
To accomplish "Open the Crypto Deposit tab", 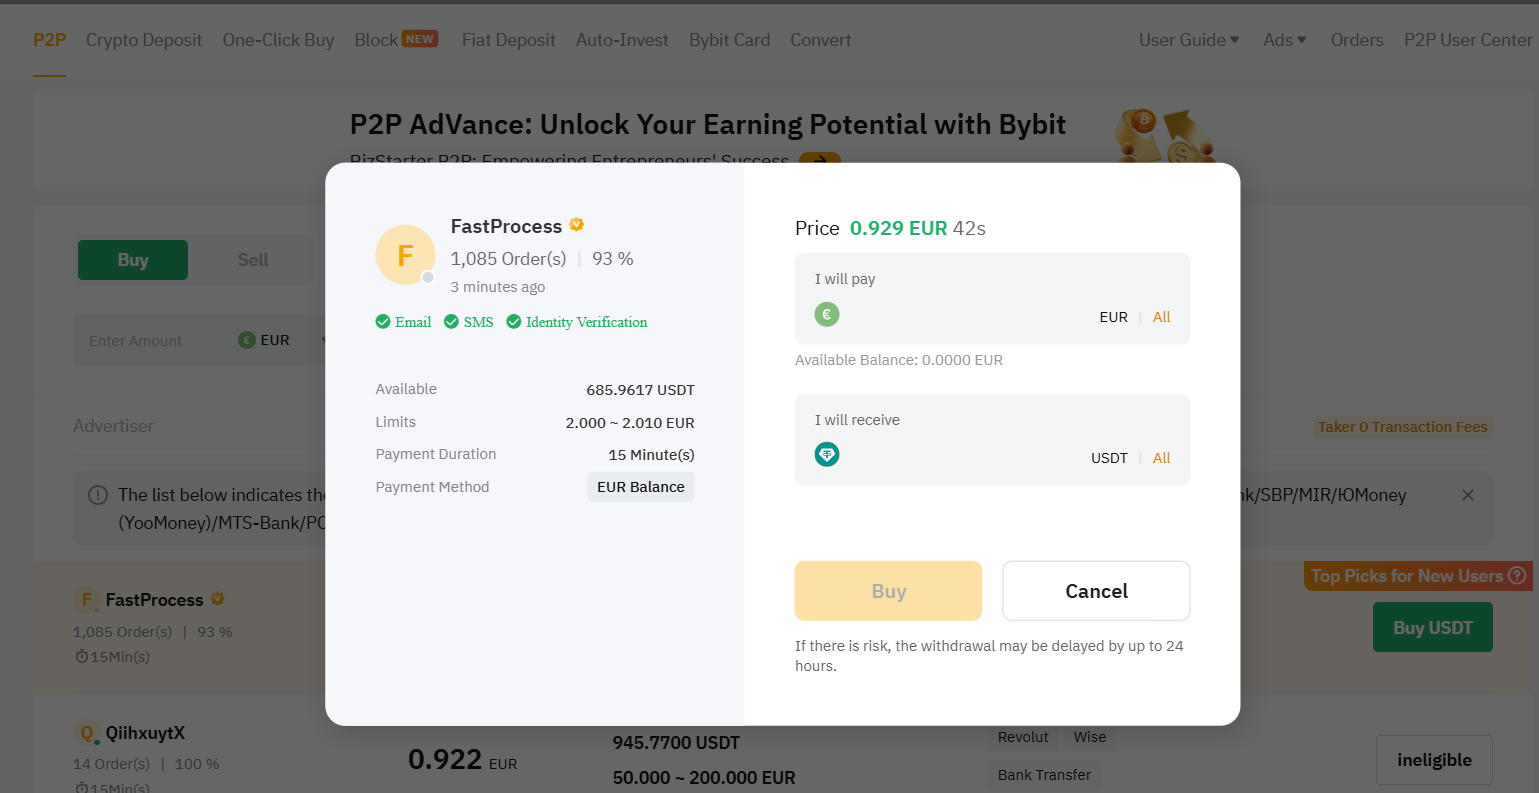I will (144, 40).
